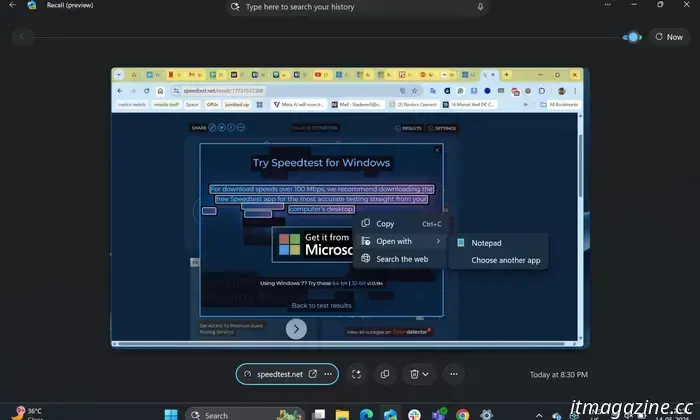Open the Speedtest RESULTS tab
The width and height of the screenshot is (700, 420).
pyautogui.click(x=408, y=128)
